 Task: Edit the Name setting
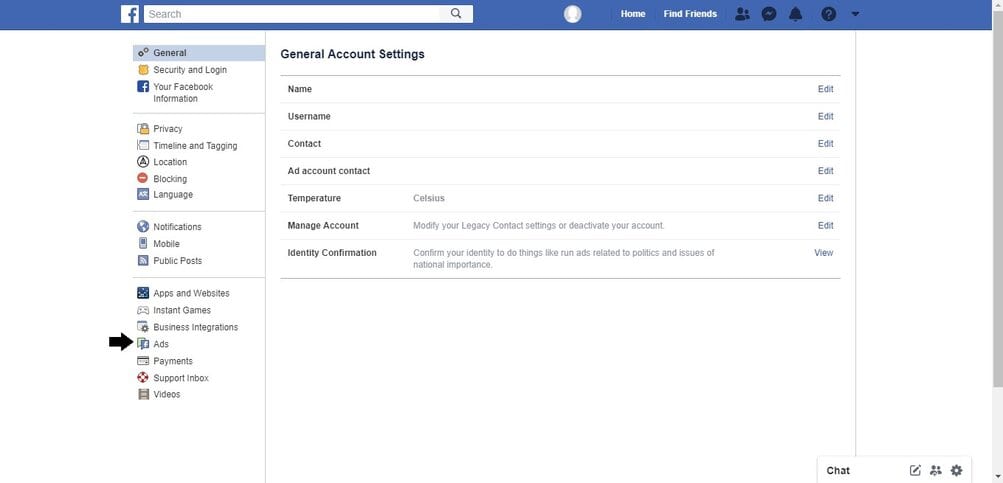pos(825,89)
